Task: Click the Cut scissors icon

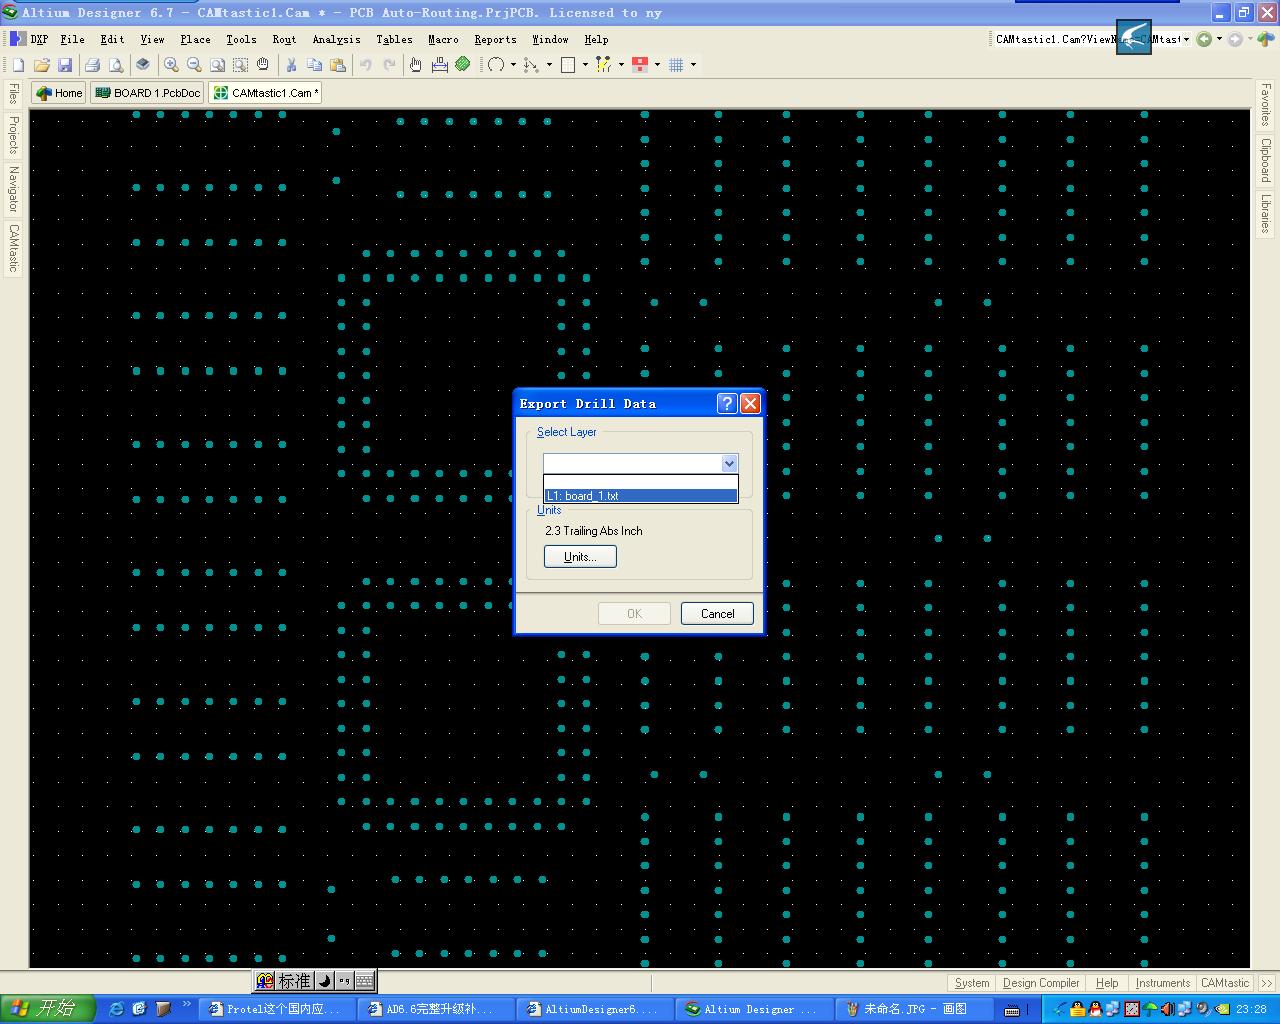Action: pos(291,65)
